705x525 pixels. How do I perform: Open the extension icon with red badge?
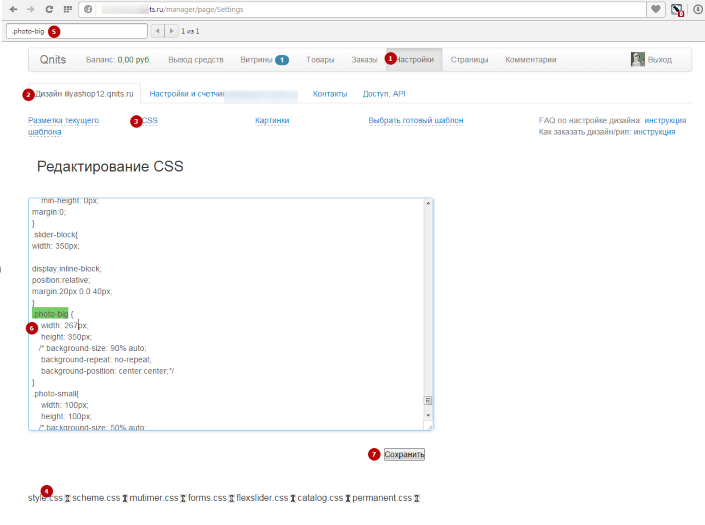pos(677,10)
